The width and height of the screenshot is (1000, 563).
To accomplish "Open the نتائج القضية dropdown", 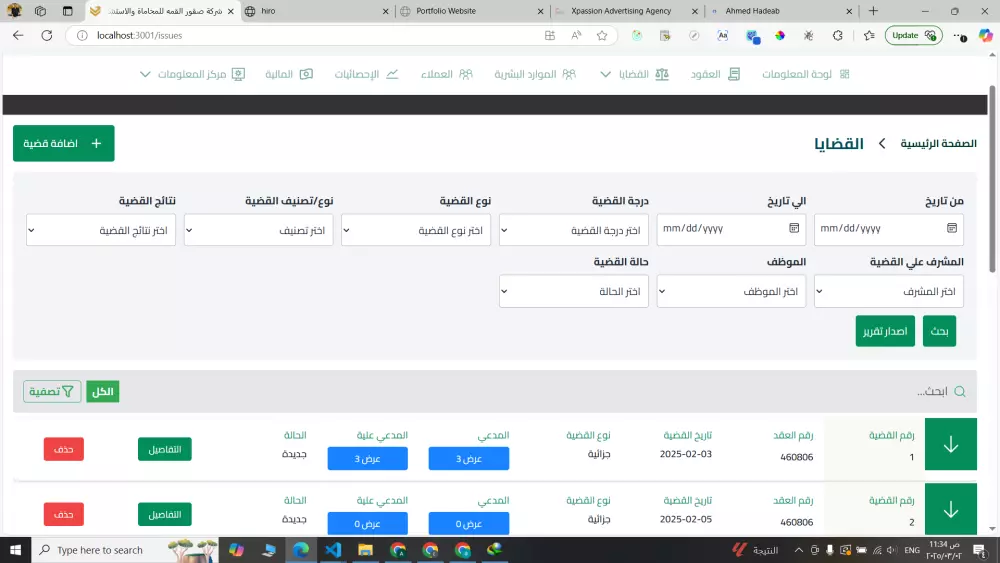I will pos(101,230).
